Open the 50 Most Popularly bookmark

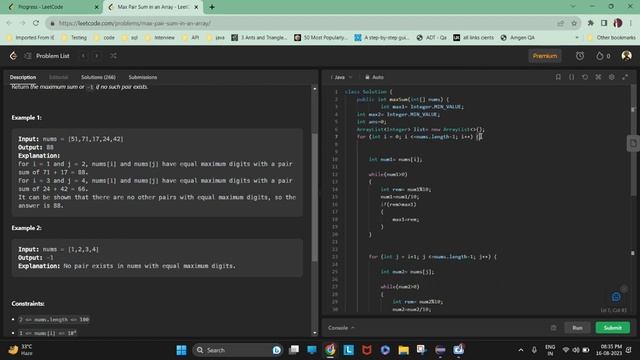(321, 38)
